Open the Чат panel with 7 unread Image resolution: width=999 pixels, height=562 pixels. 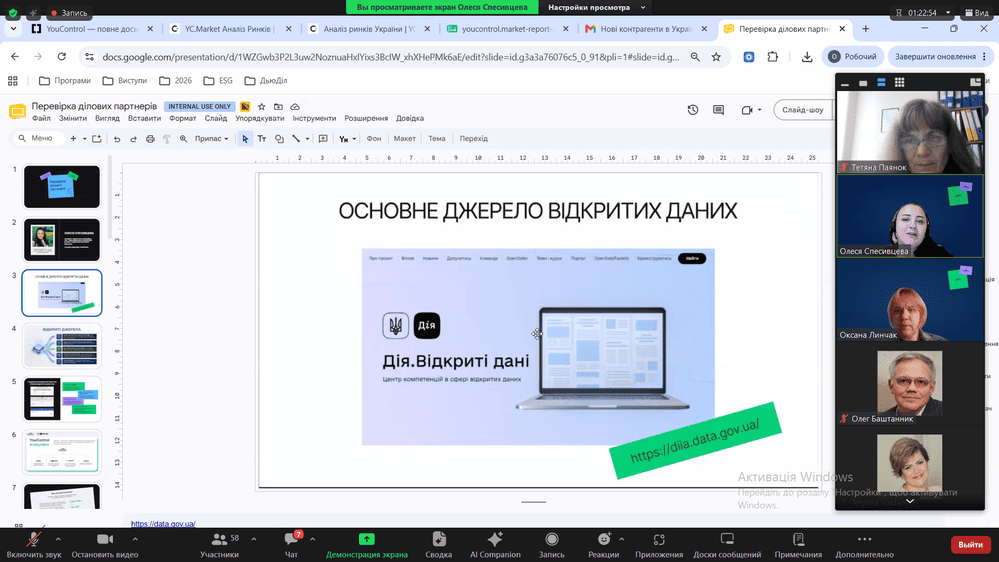(x=292, y=545)
